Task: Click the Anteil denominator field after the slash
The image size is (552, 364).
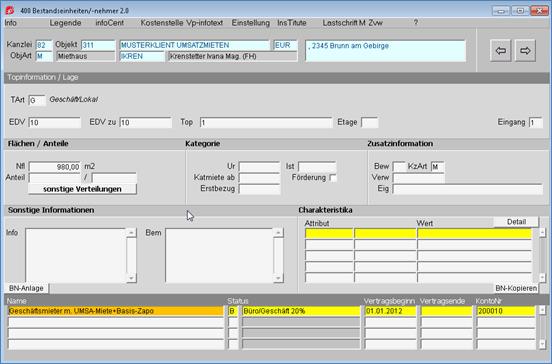Action: click(x=114, y=177)
